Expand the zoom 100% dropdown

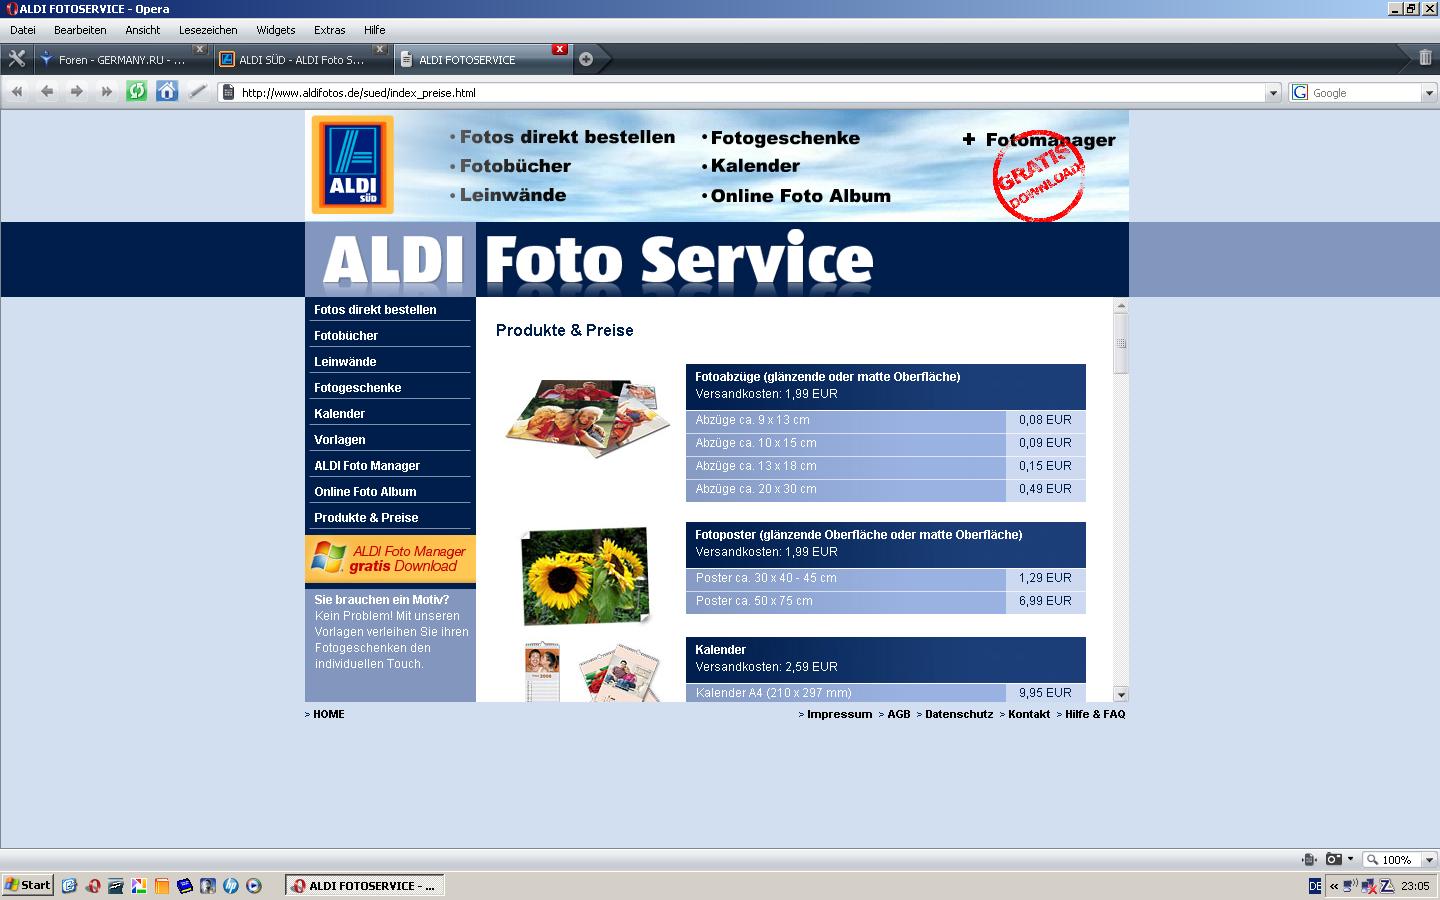click(x=1429, y=860)
